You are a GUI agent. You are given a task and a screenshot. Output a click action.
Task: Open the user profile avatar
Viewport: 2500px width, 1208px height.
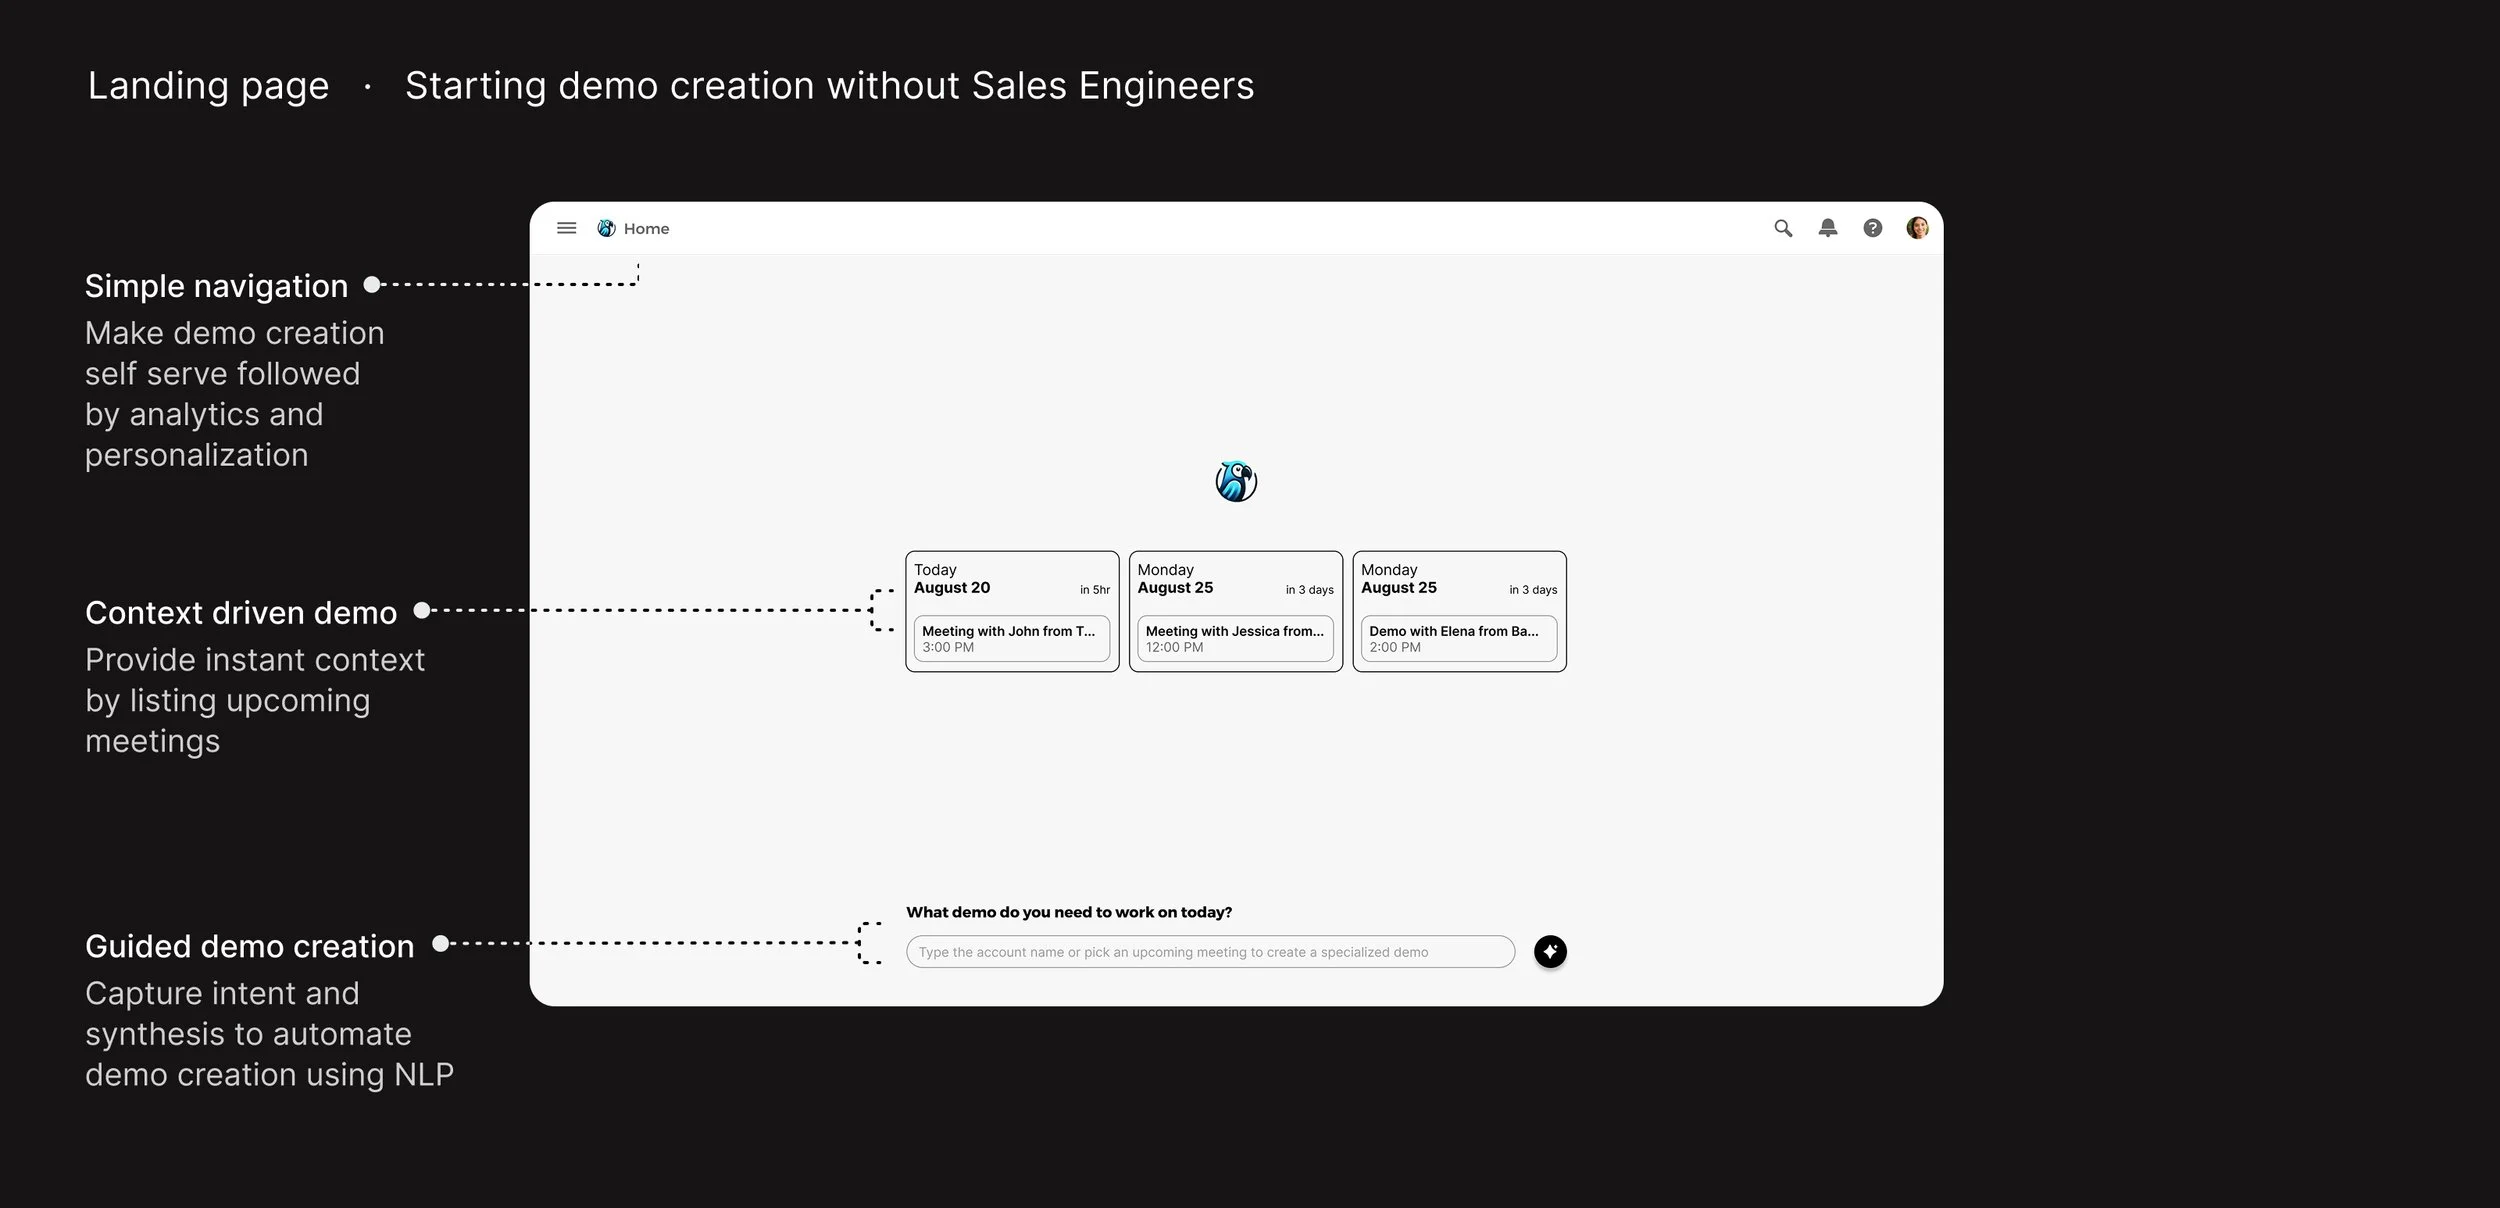(x=1917, y=228)
